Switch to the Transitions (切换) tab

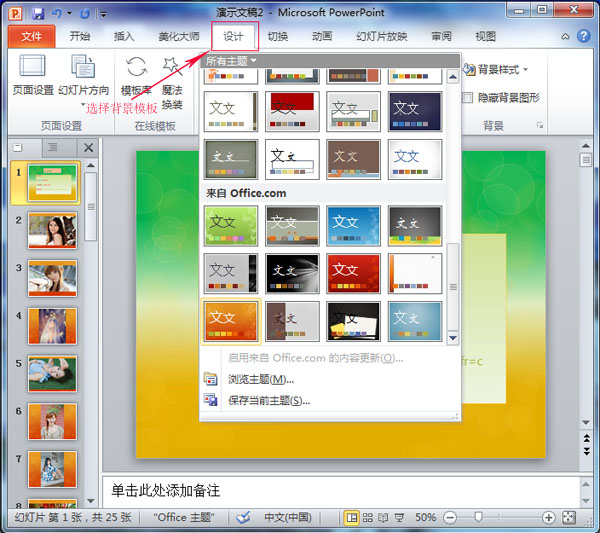pyautogui.click(x=277, y=36)
